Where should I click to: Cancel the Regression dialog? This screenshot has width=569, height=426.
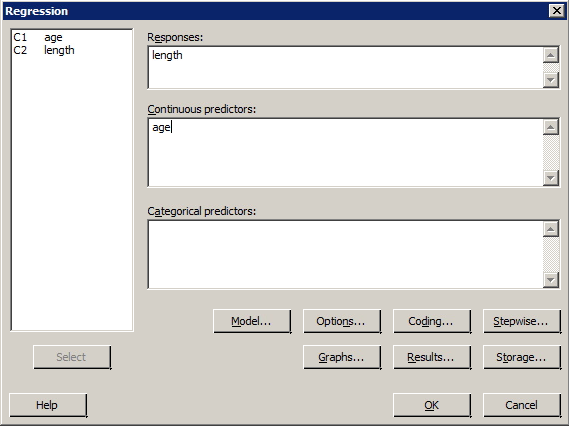click(x=522, y=405)
